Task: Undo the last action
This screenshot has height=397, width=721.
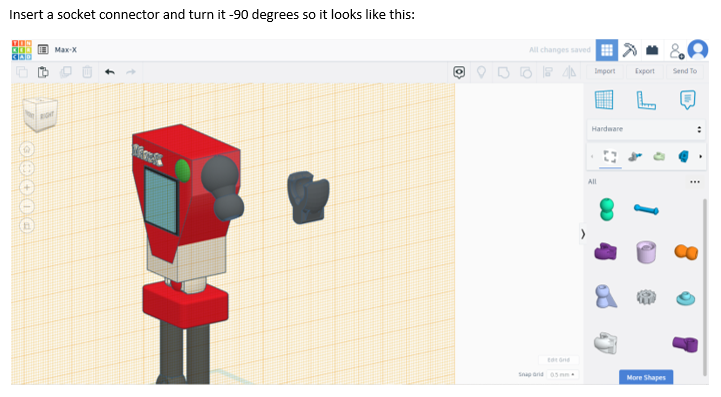Action: point(109,72)
